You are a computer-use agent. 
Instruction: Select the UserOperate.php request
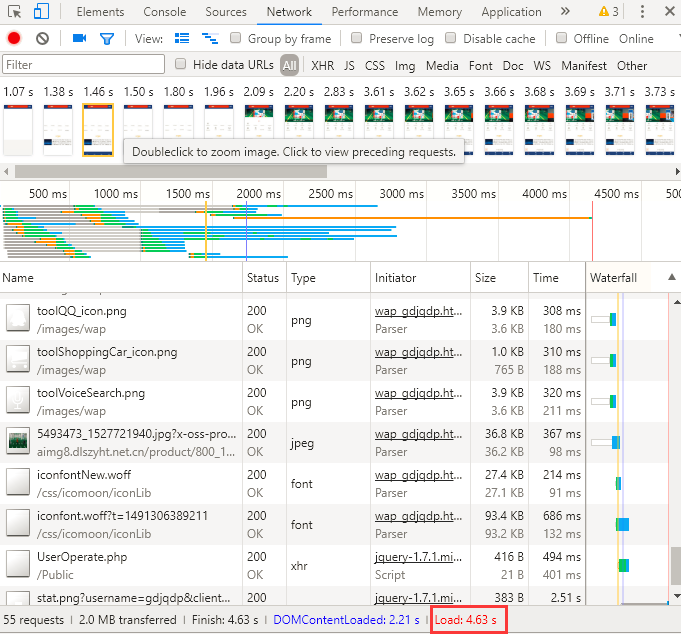pyautogui.click(x=82, y=557)
